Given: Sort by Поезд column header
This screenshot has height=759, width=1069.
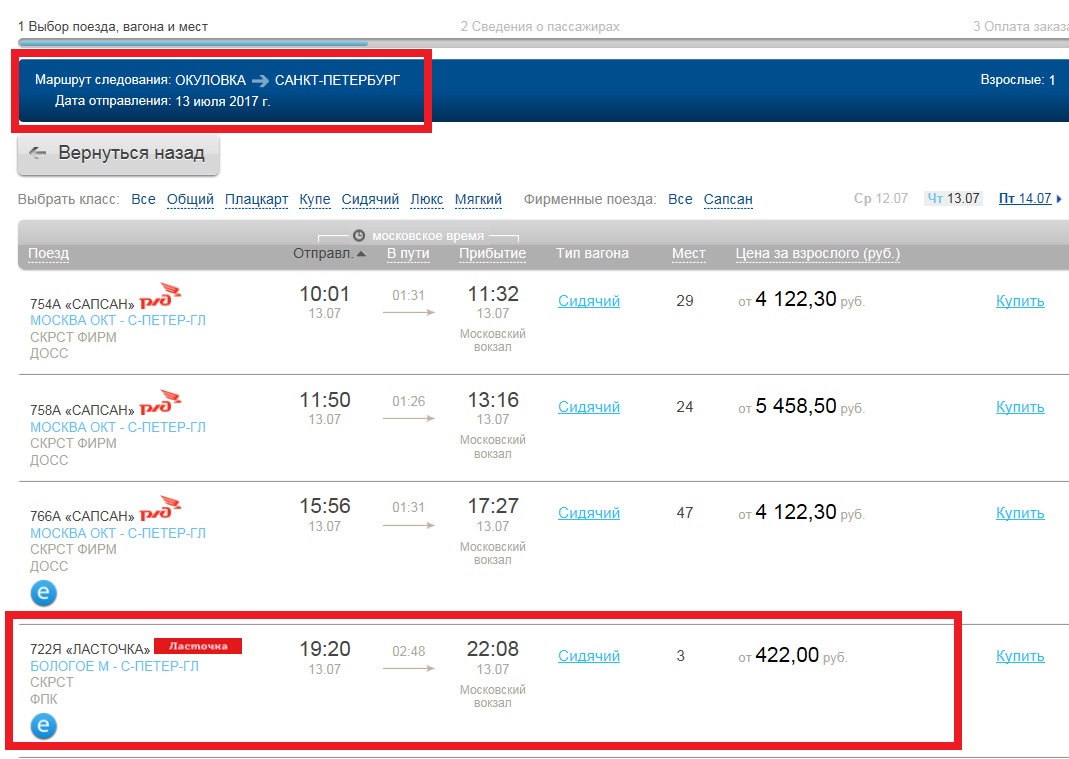Looking at the screenshot, I should [48, 254].
